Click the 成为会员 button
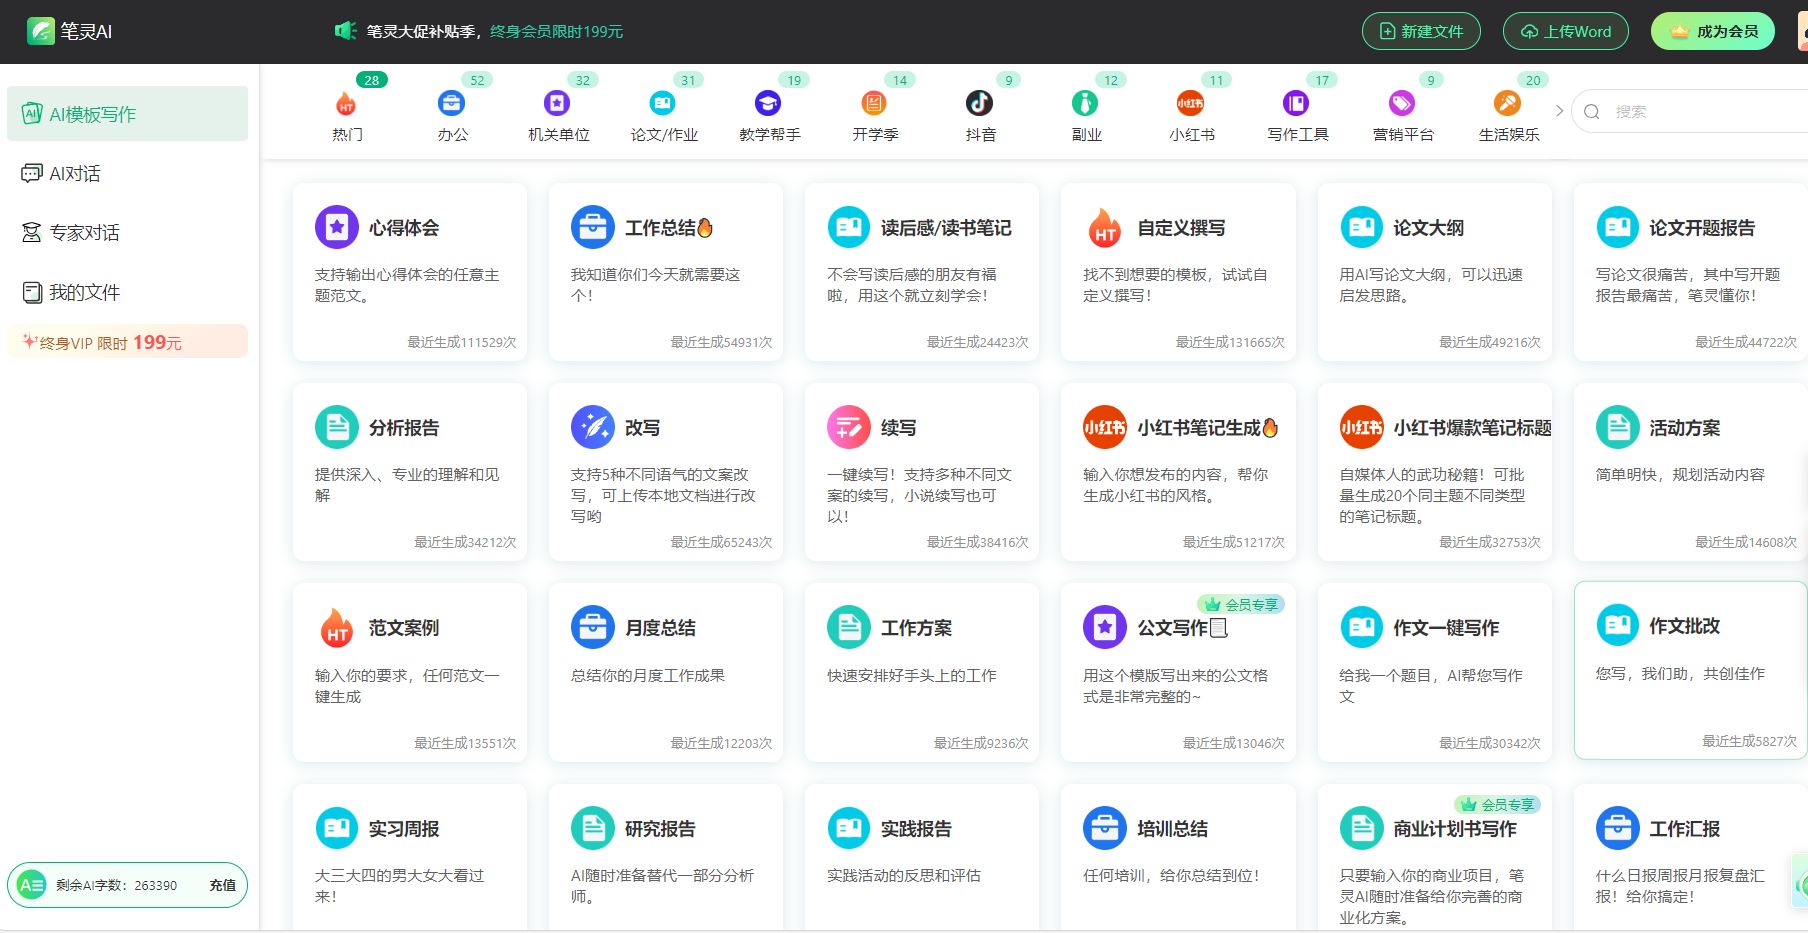The width and height of the screenshot is (1808, 933). point(1713,31)
